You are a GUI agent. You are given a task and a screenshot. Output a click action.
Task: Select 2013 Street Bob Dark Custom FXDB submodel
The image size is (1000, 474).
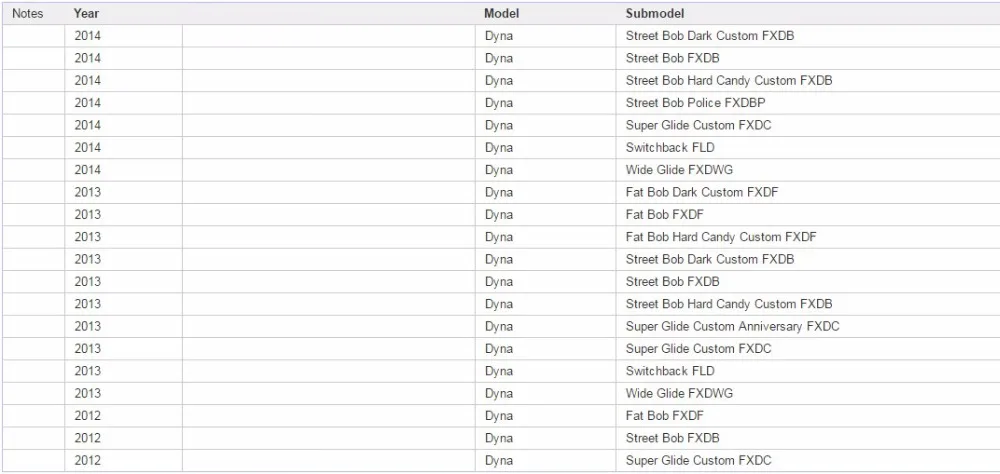coord(710,259)
